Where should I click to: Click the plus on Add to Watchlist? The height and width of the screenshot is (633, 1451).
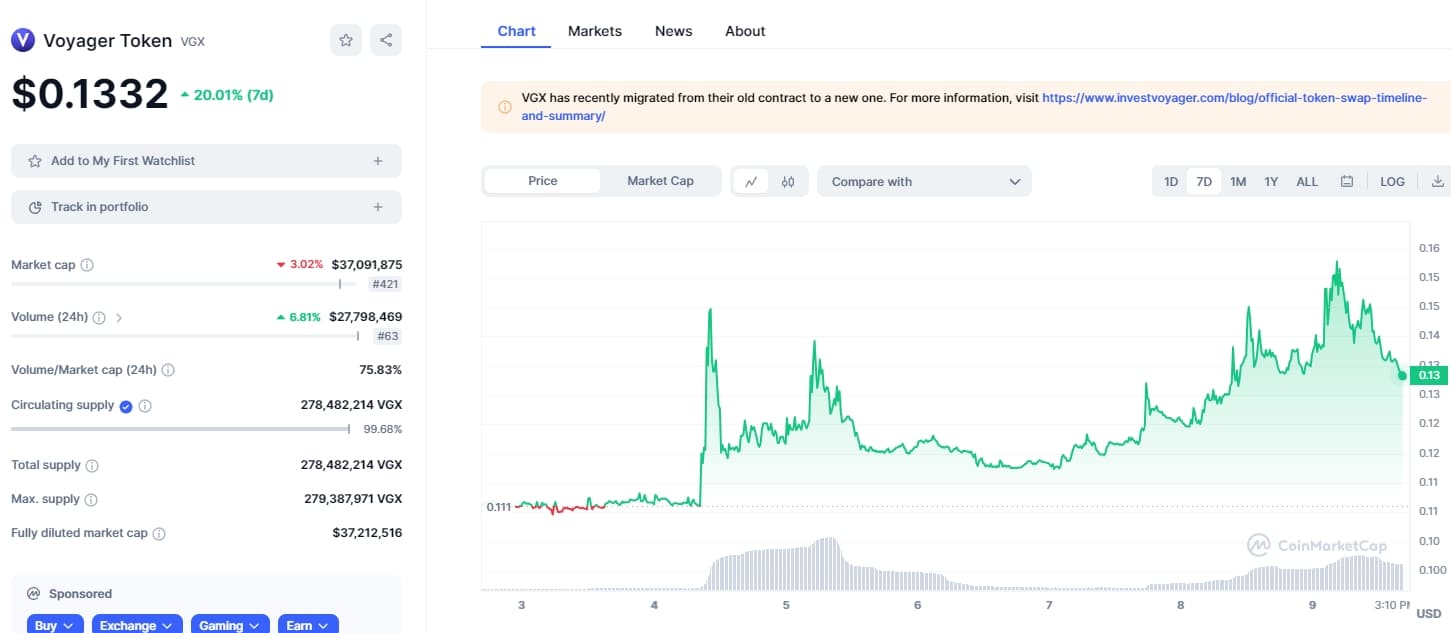click(x=378, y=161)
